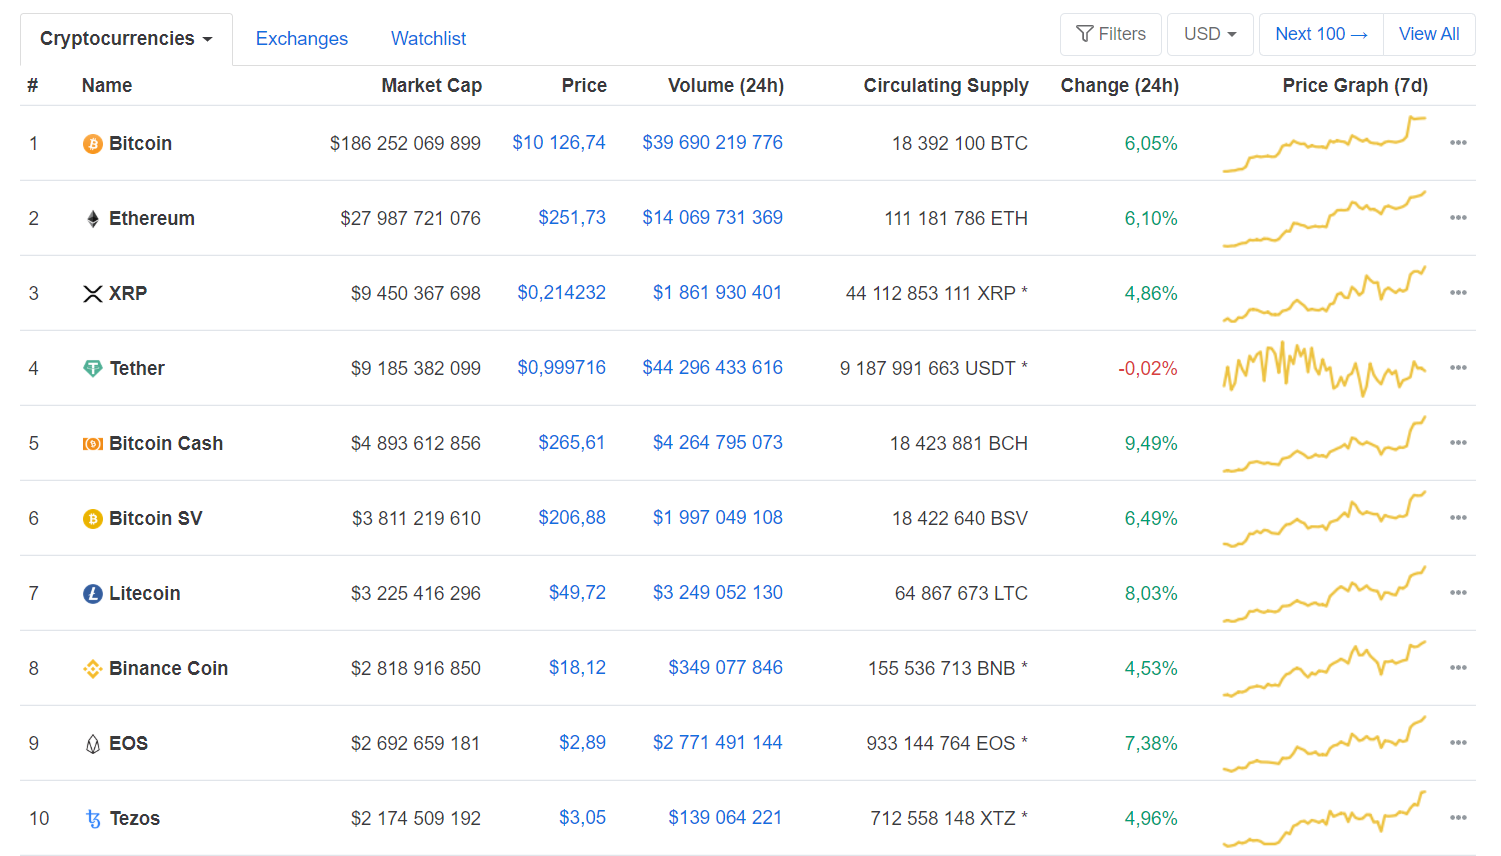1501x856 pixels.
Task: Click Tezos volume $139 064 221
Action: [725, 818]
